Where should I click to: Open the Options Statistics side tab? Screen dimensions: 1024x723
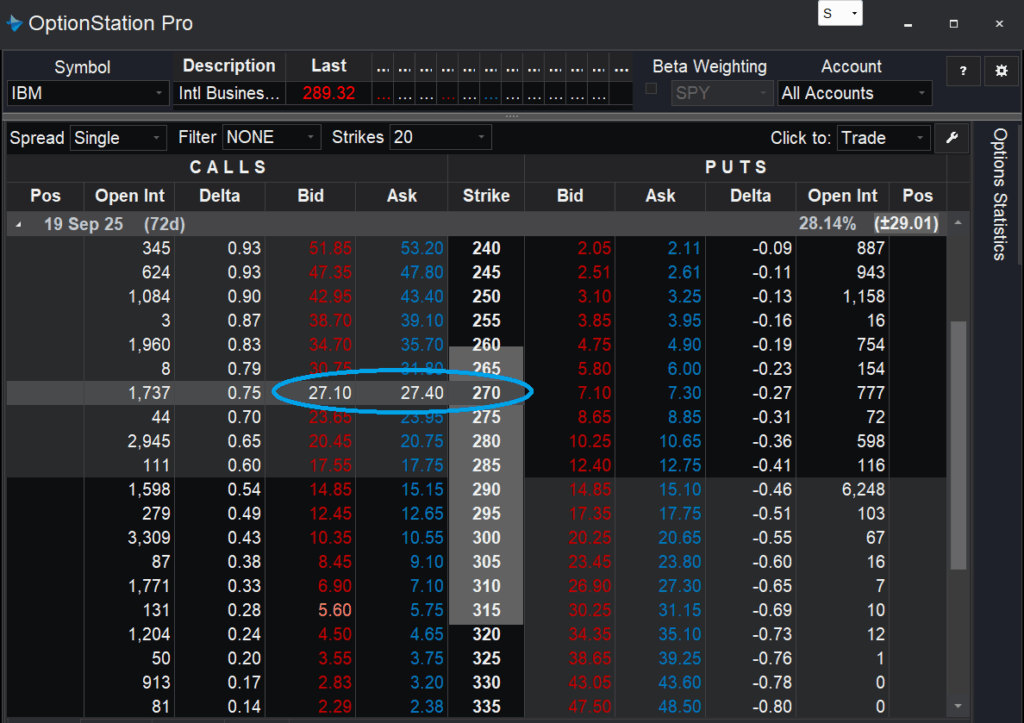coord(999,195)
